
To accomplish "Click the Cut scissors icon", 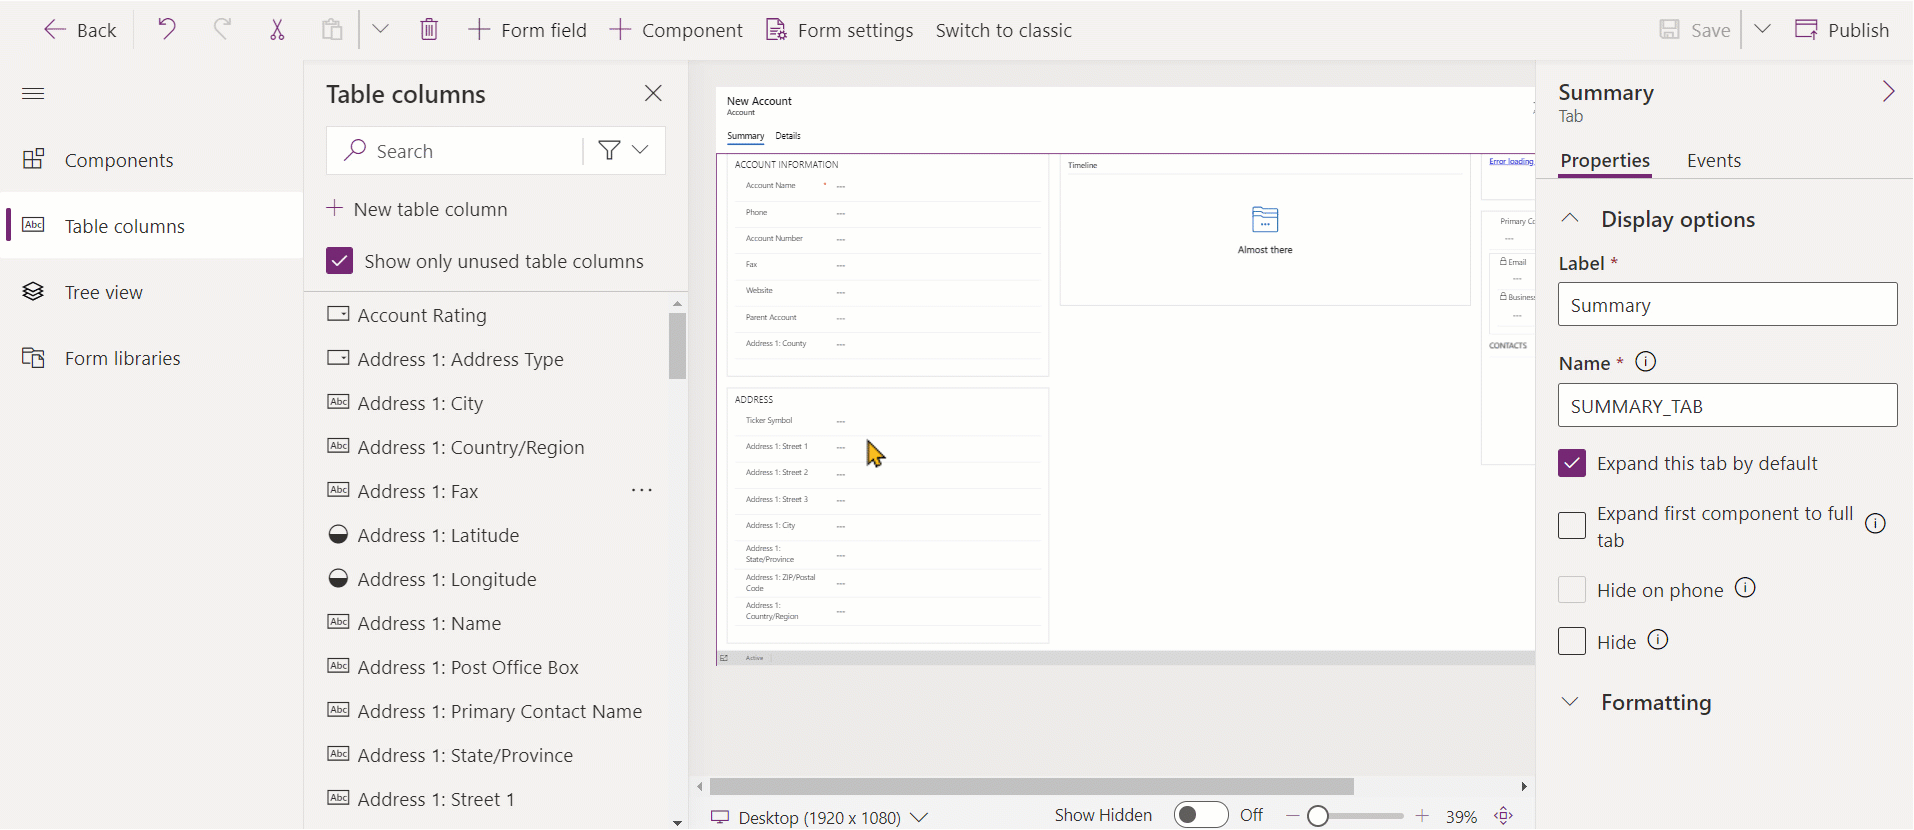I will pyautogui.click(x=277, y=30).
